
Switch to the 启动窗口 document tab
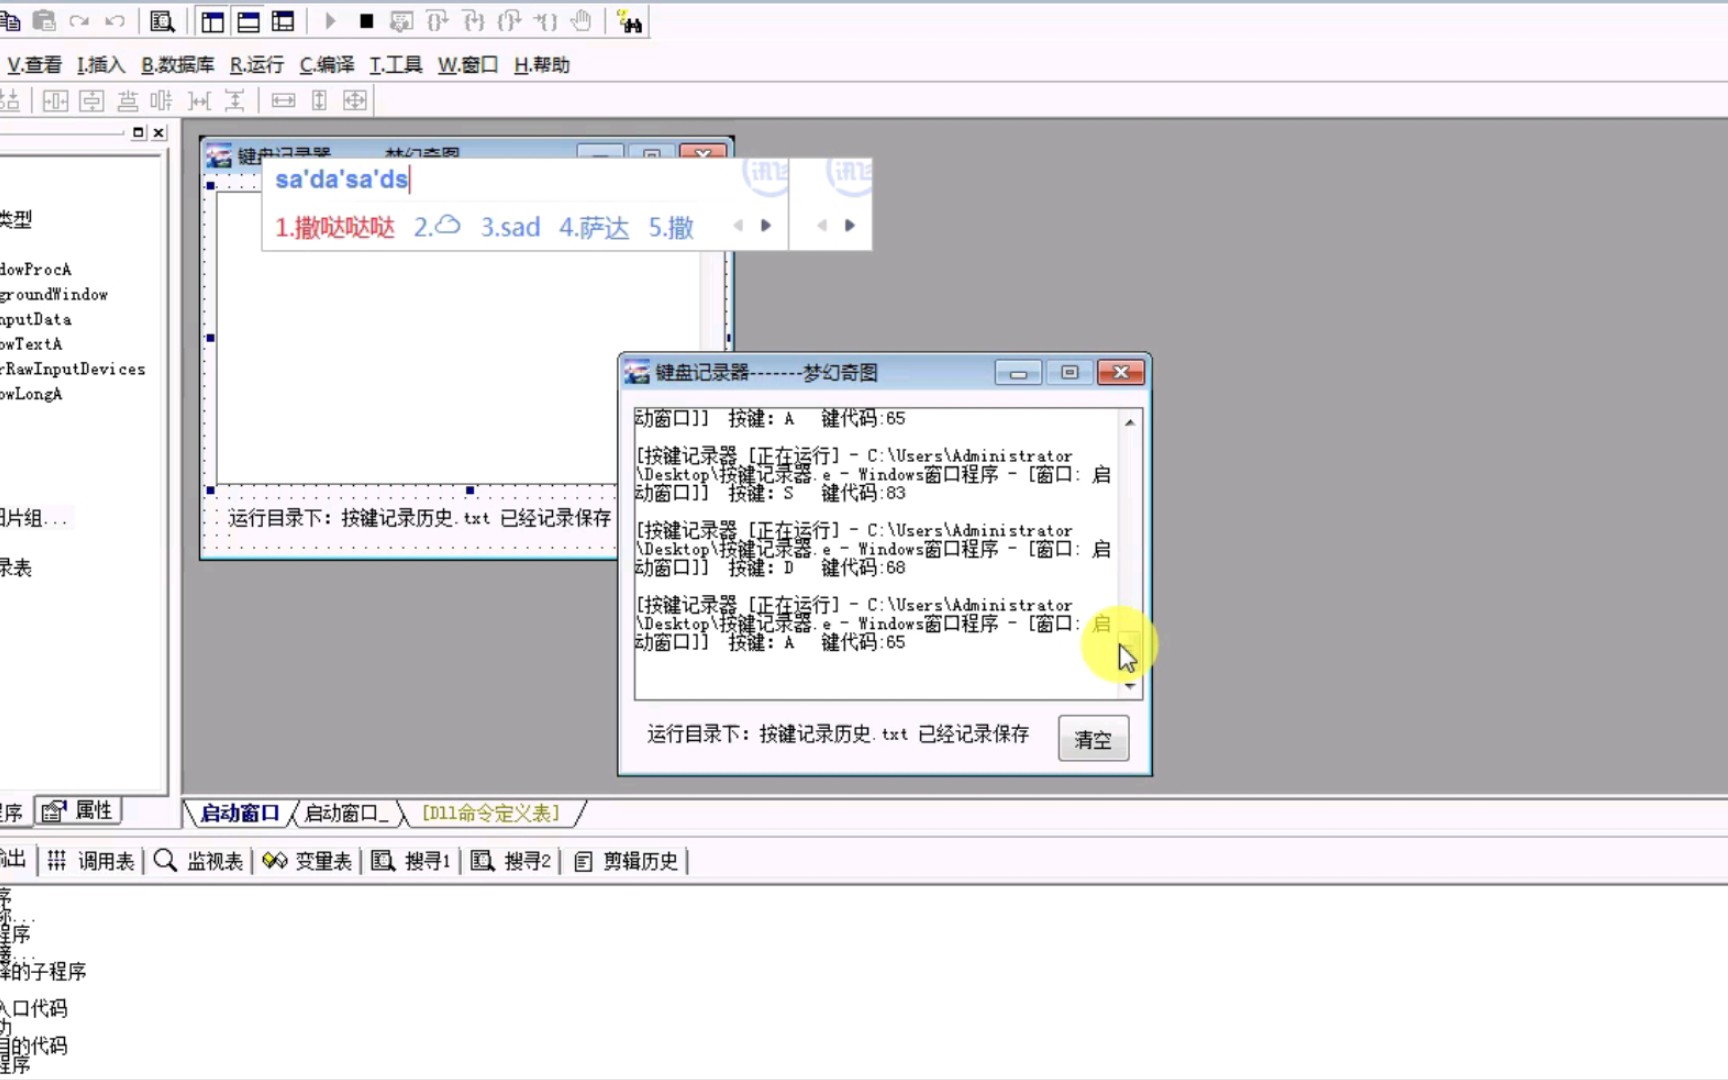tap(239, 813)
